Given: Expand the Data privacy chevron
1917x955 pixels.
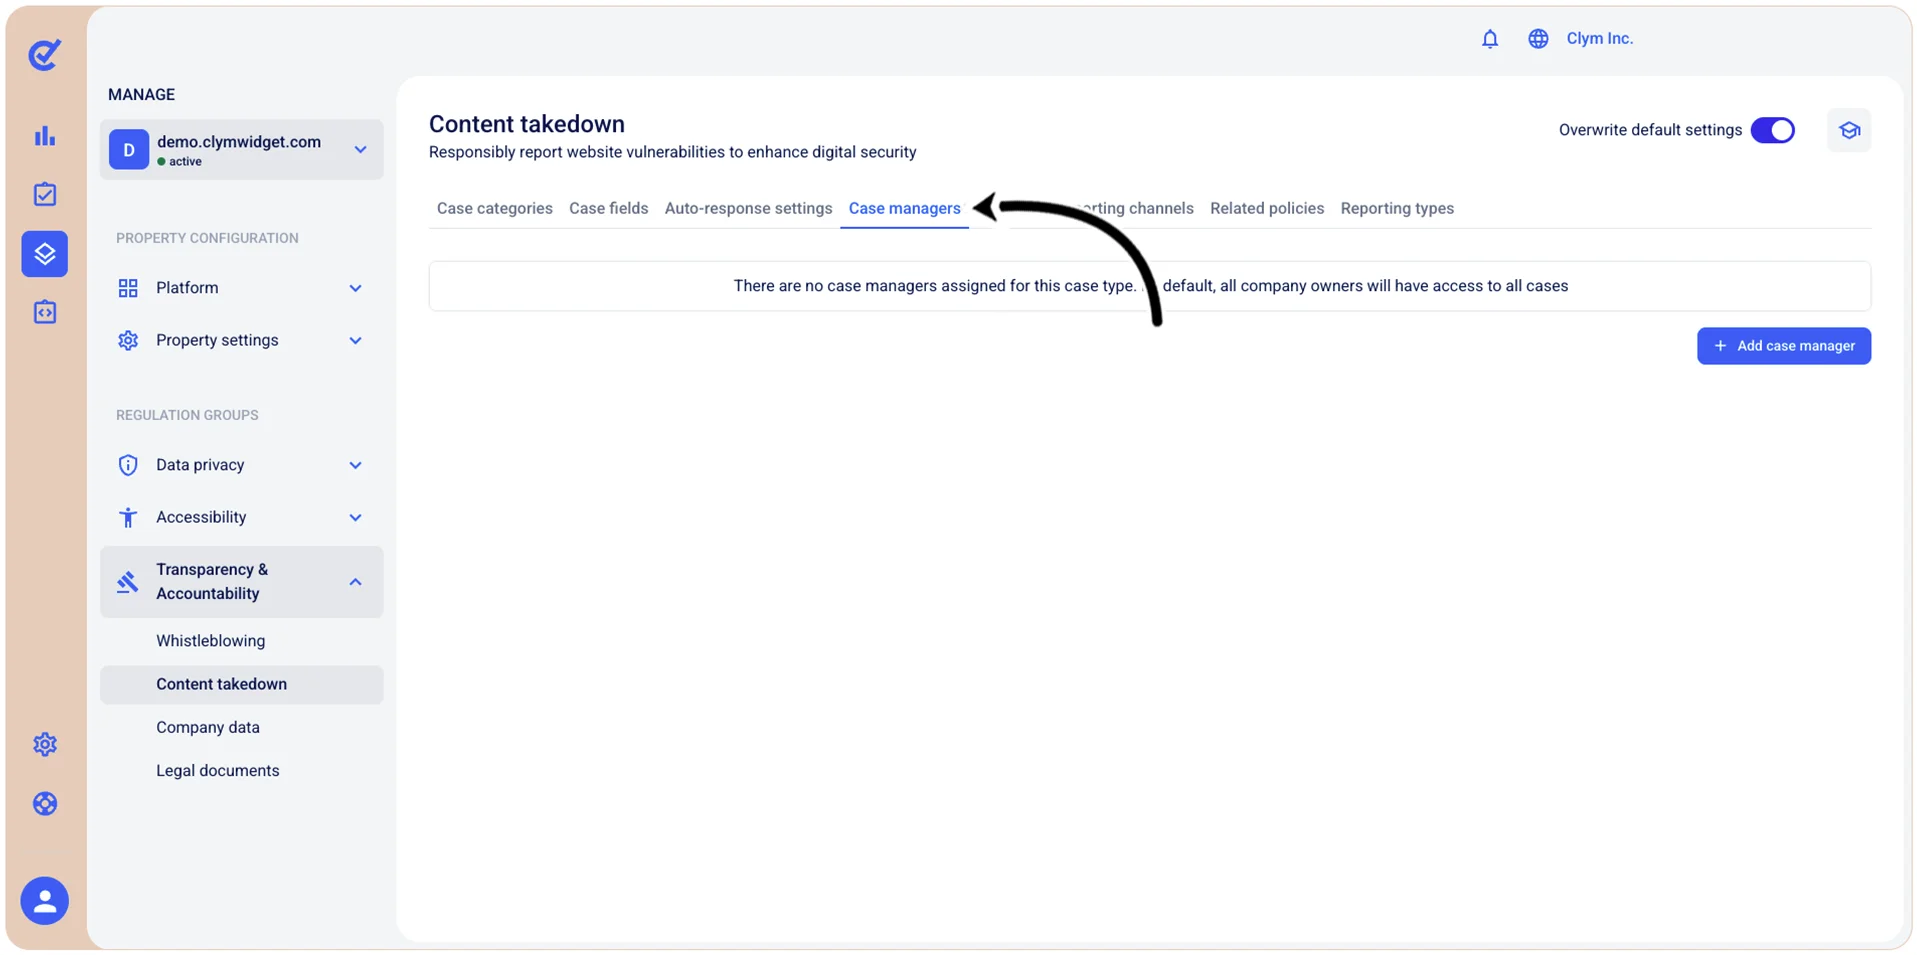Looking at the screenshot, I should 355,465.
